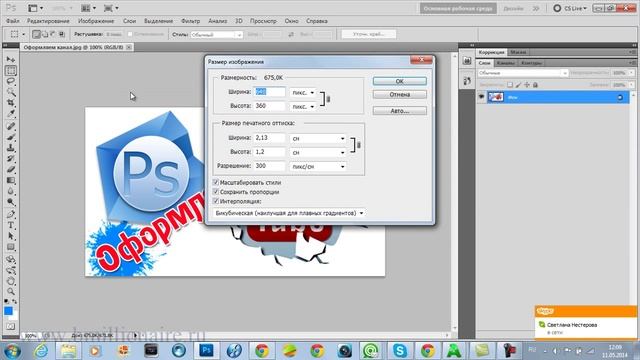Viewport: 640px width, 360px height.
Task: Select the Lasso tool
Action: (x=11, y=81)
